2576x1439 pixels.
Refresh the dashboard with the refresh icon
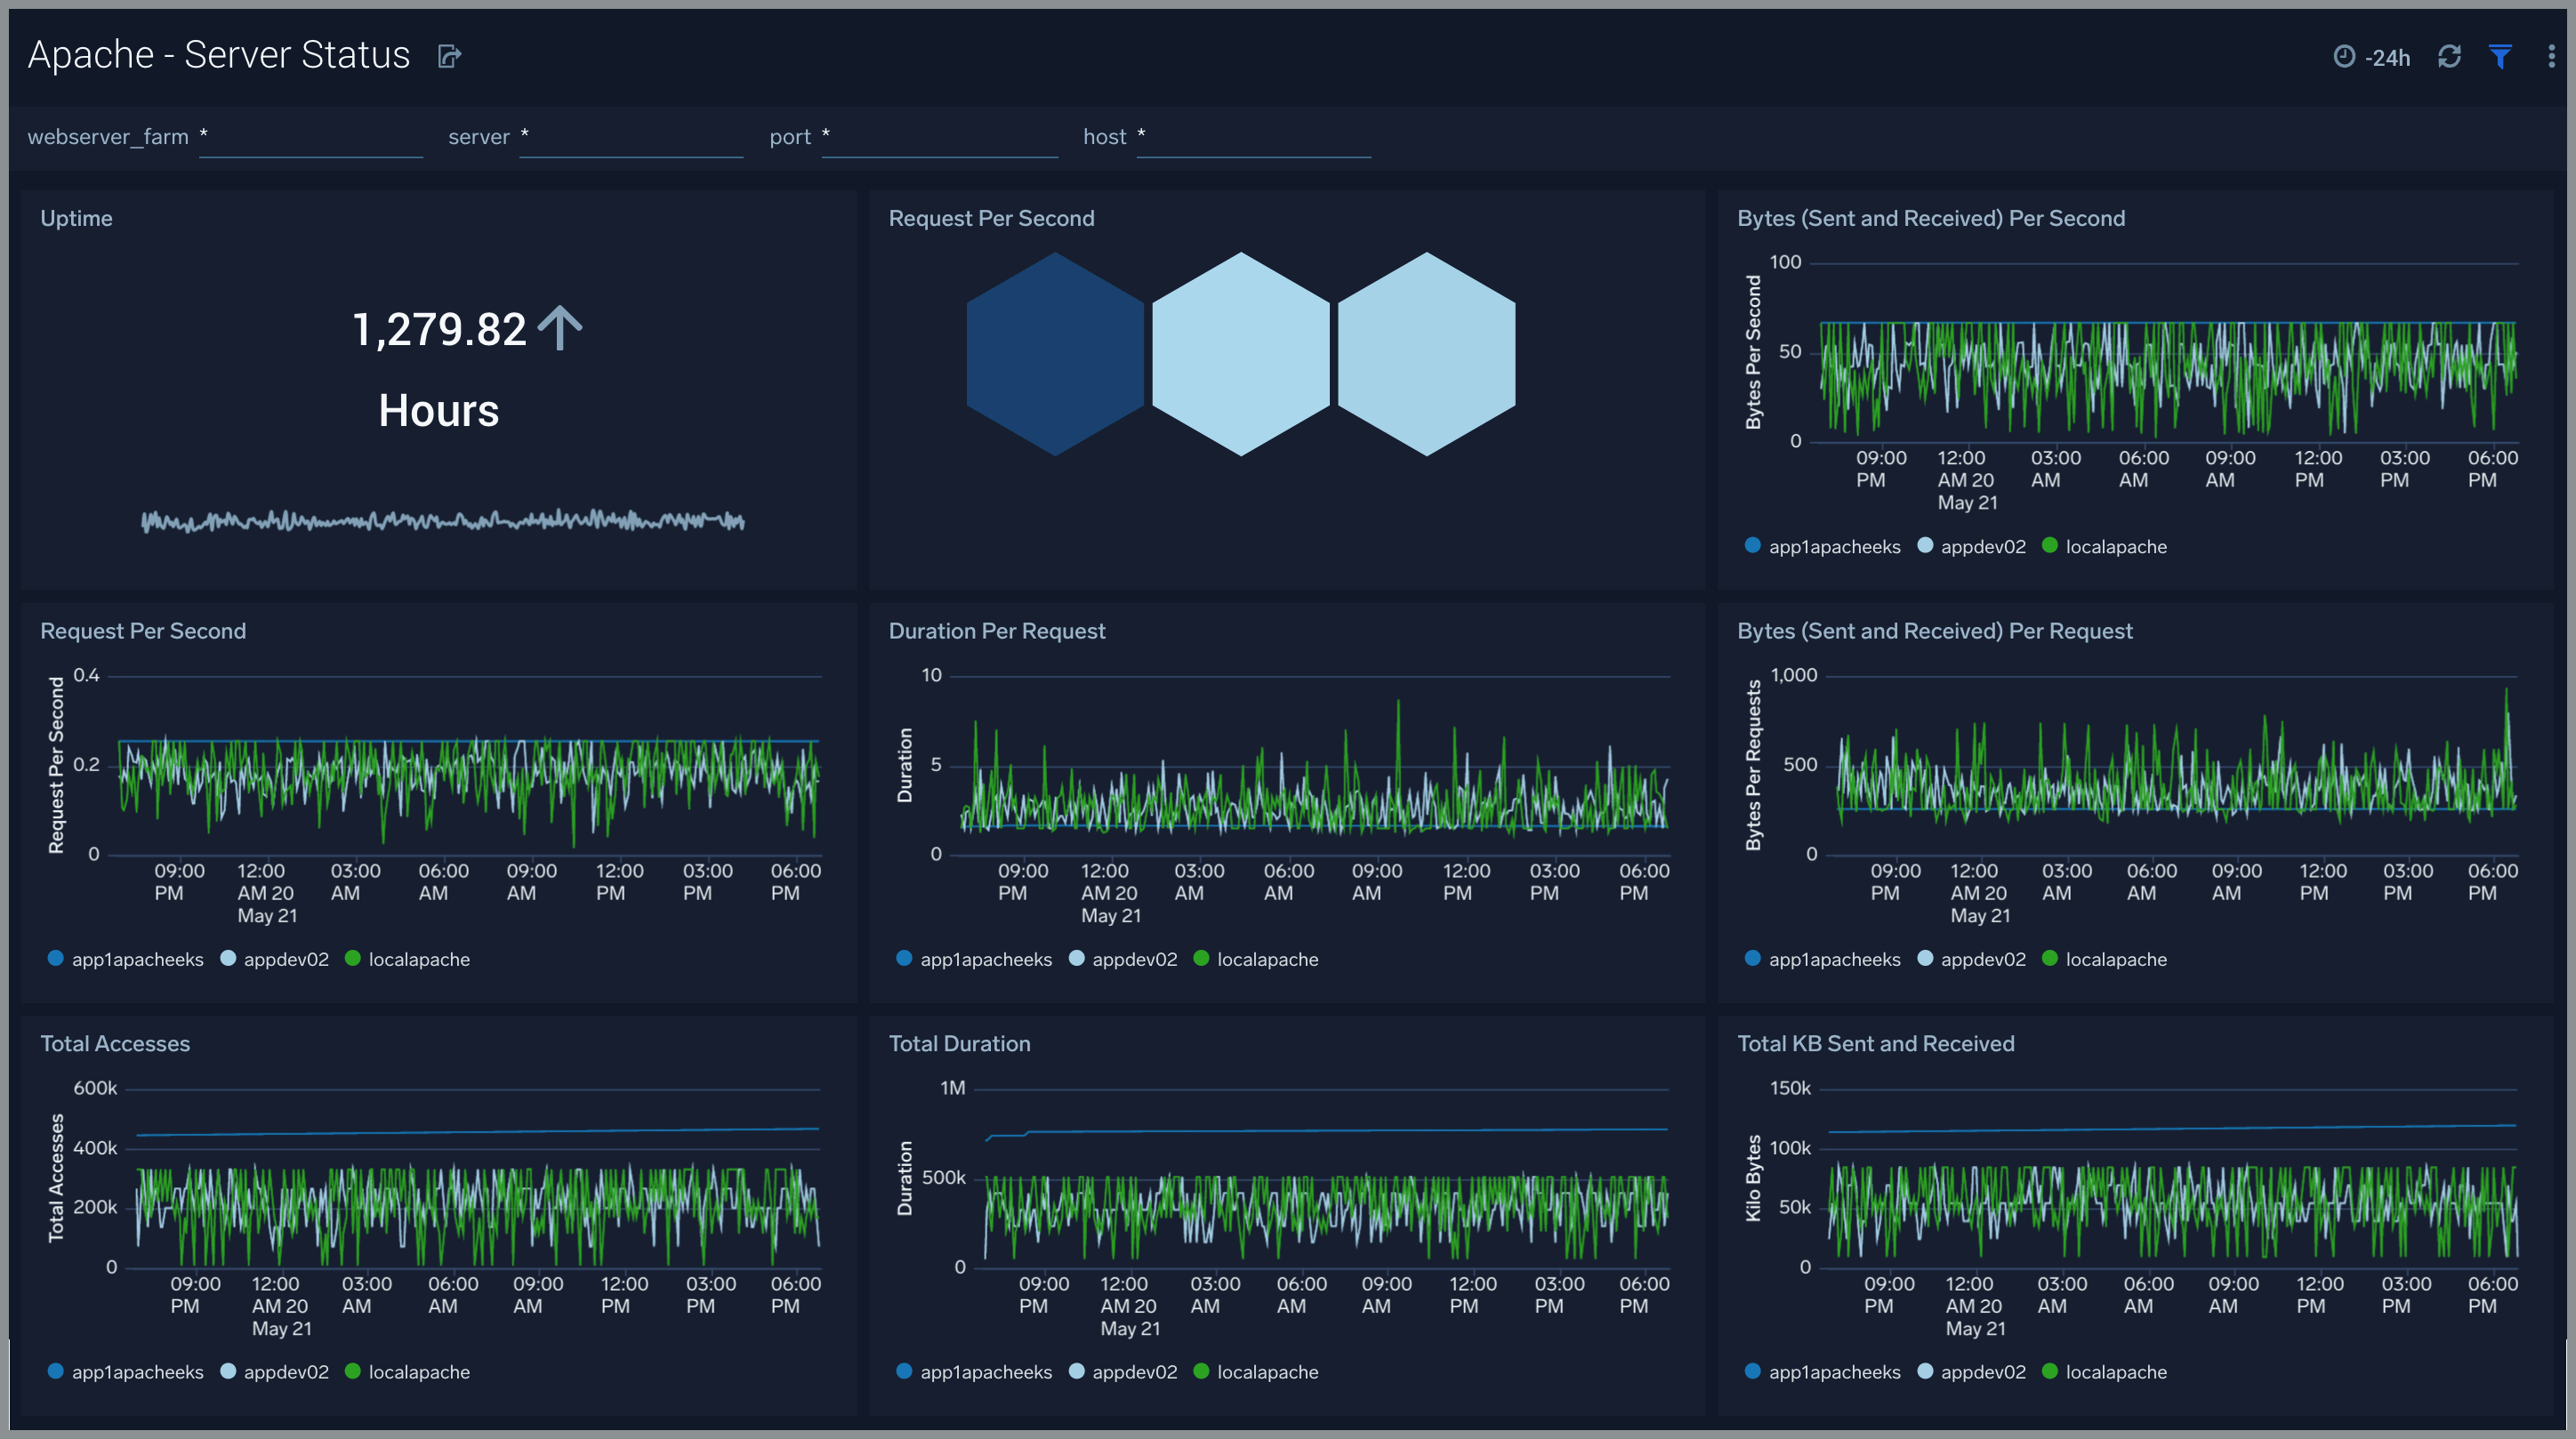[2449, 57]
